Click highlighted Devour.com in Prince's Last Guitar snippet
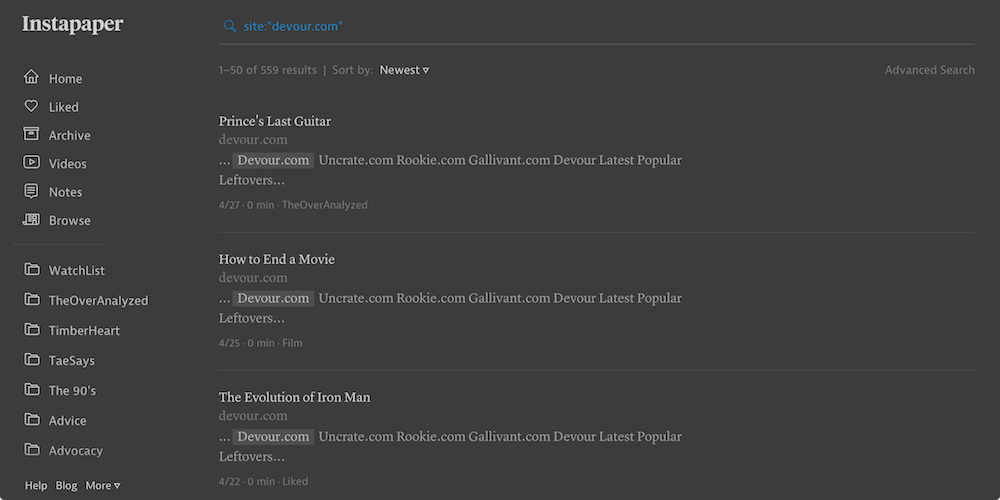This screenshot has width=1000, height=500. click(x=273, y=160)
